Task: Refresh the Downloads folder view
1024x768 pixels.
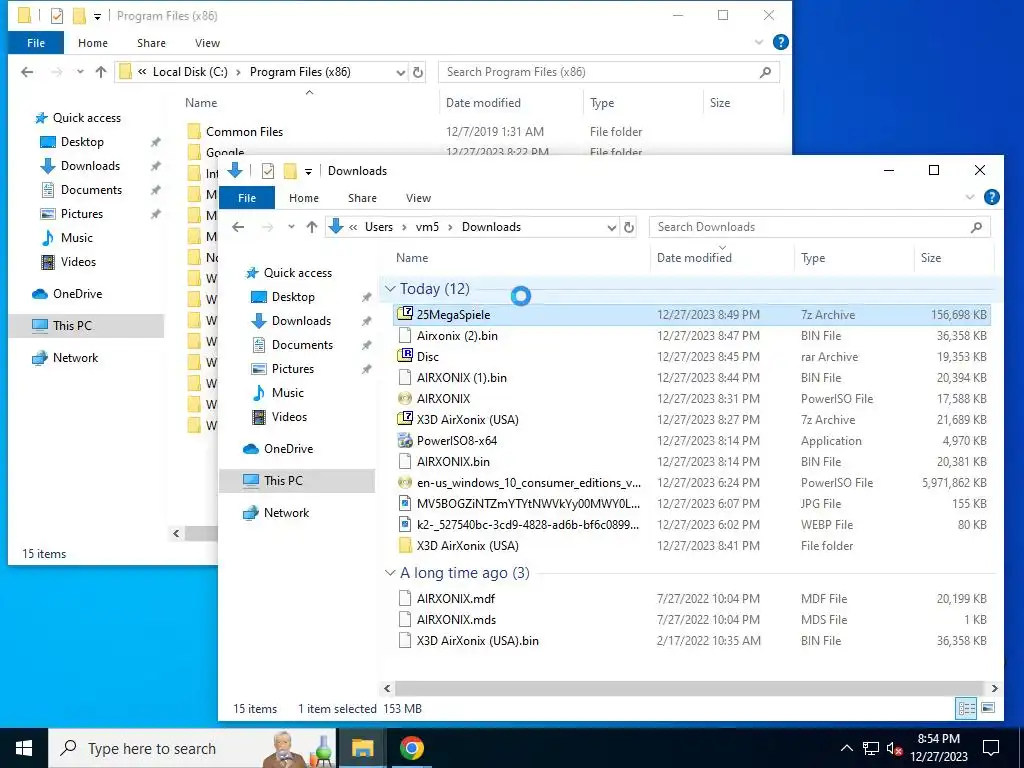Action: point(628,227)
